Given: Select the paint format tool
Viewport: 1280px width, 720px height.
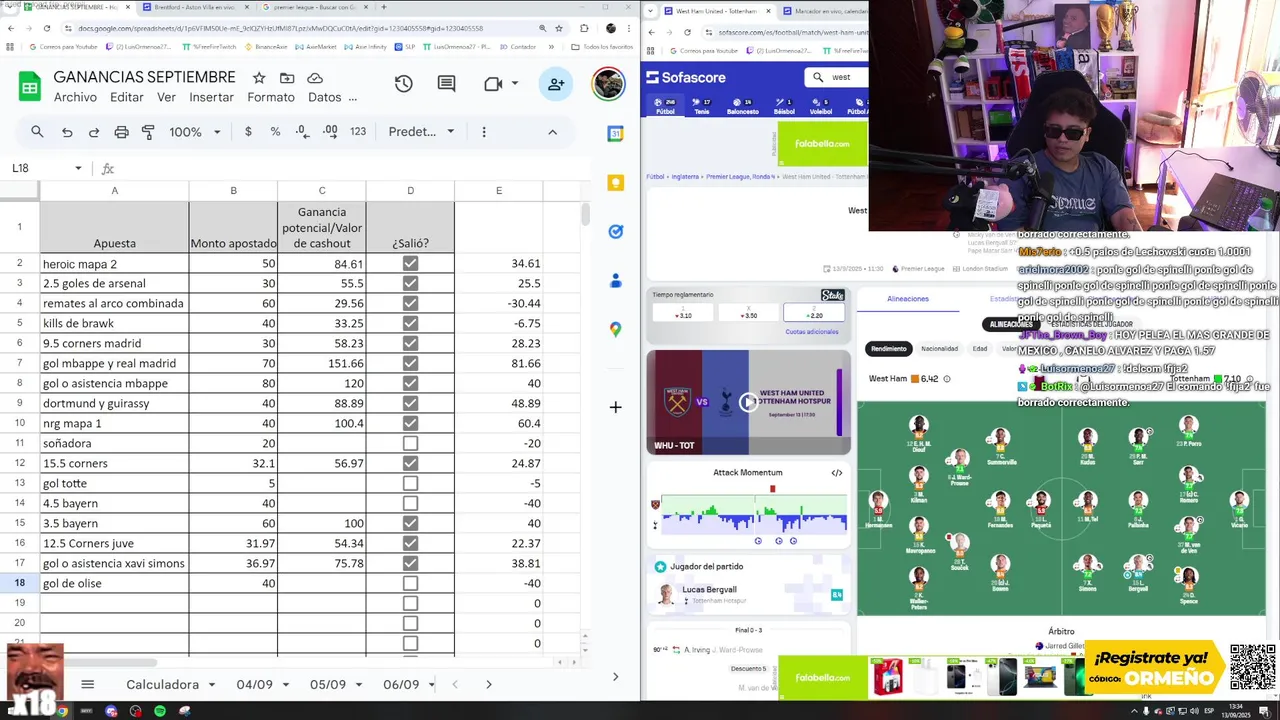Looking at the screenshot, I should (x=148, y=132).
